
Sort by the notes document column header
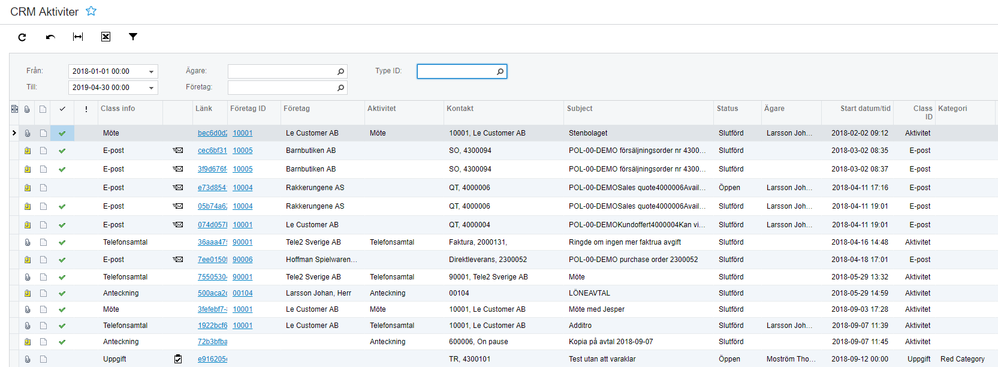[x=43, y=109]
